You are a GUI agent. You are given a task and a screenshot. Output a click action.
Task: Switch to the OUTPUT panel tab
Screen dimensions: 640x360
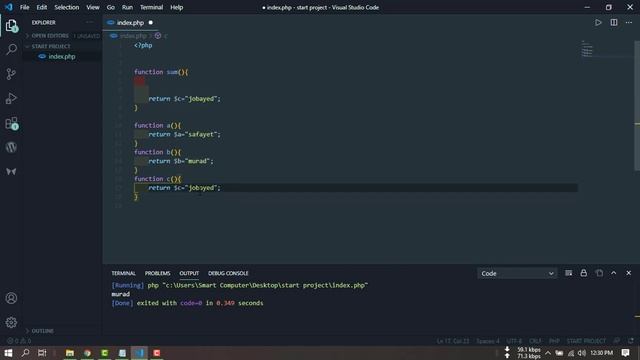click(x=189, y=273)
